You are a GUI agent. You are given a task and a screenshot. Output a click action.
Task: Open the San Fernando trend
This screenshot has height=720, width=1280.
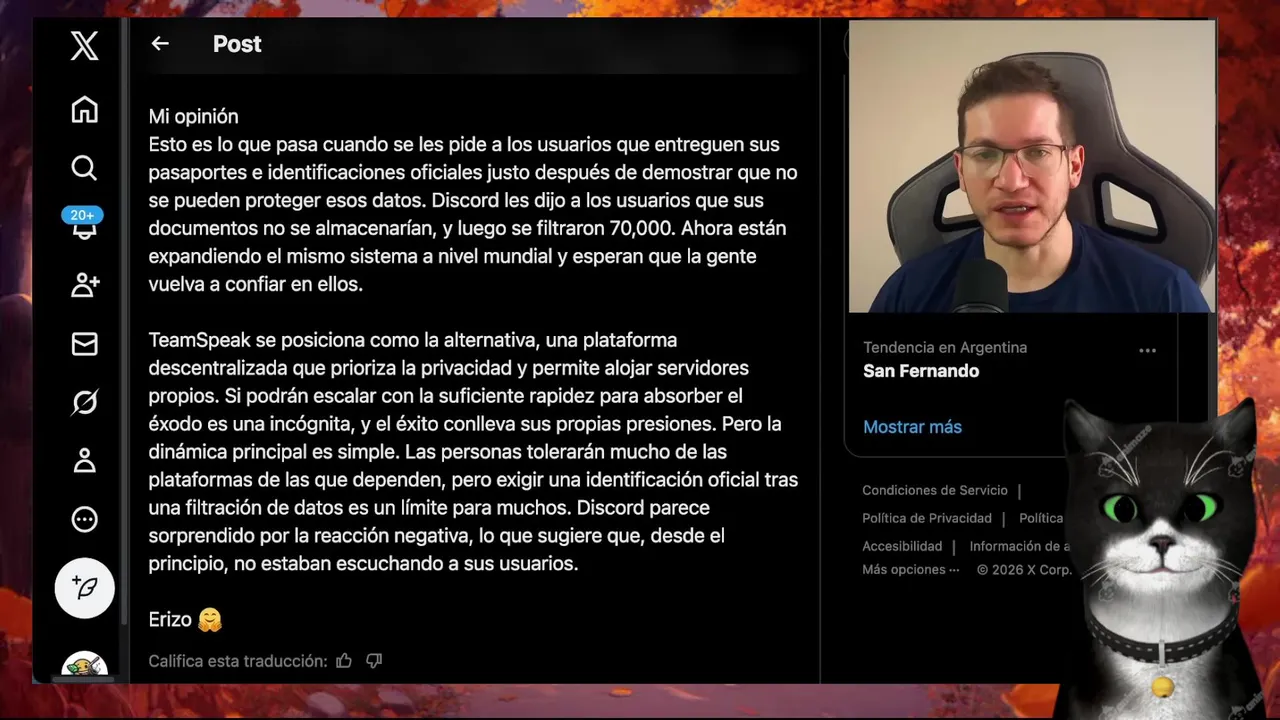coord(921,371)
